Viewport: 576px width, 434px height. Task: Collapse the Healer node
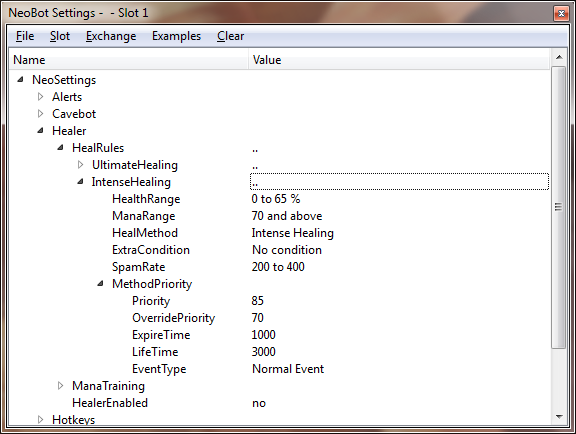coord(40,130)
